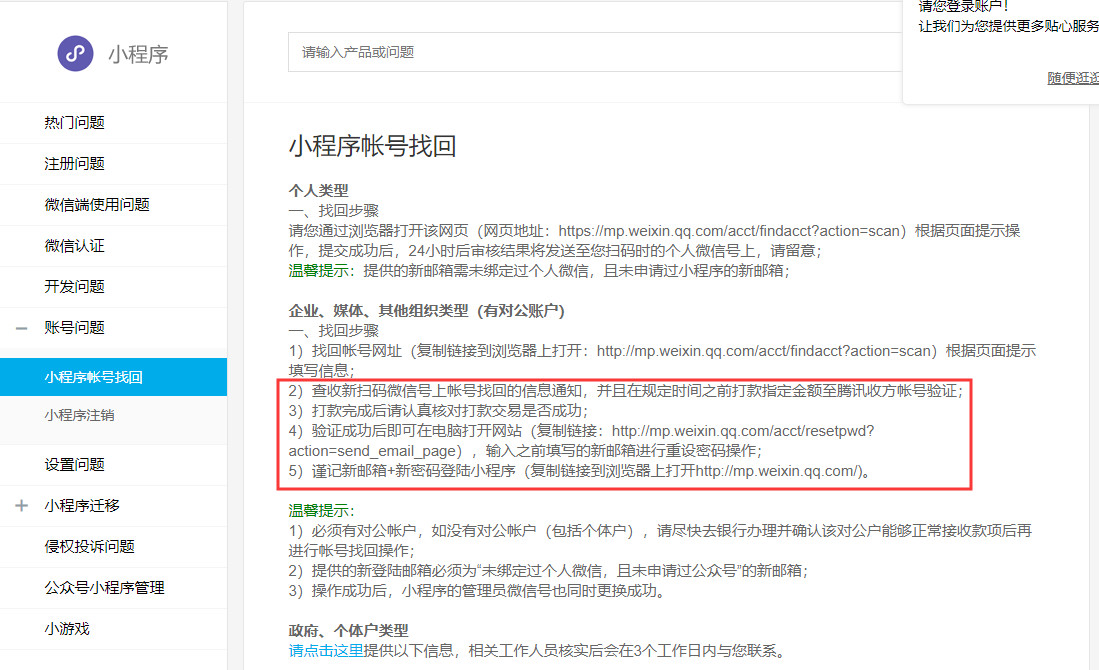Select 微信端使用问题 in the sidebar
Image resolution: width=1099 pixels, height=670 pixels.
[97, 205]
